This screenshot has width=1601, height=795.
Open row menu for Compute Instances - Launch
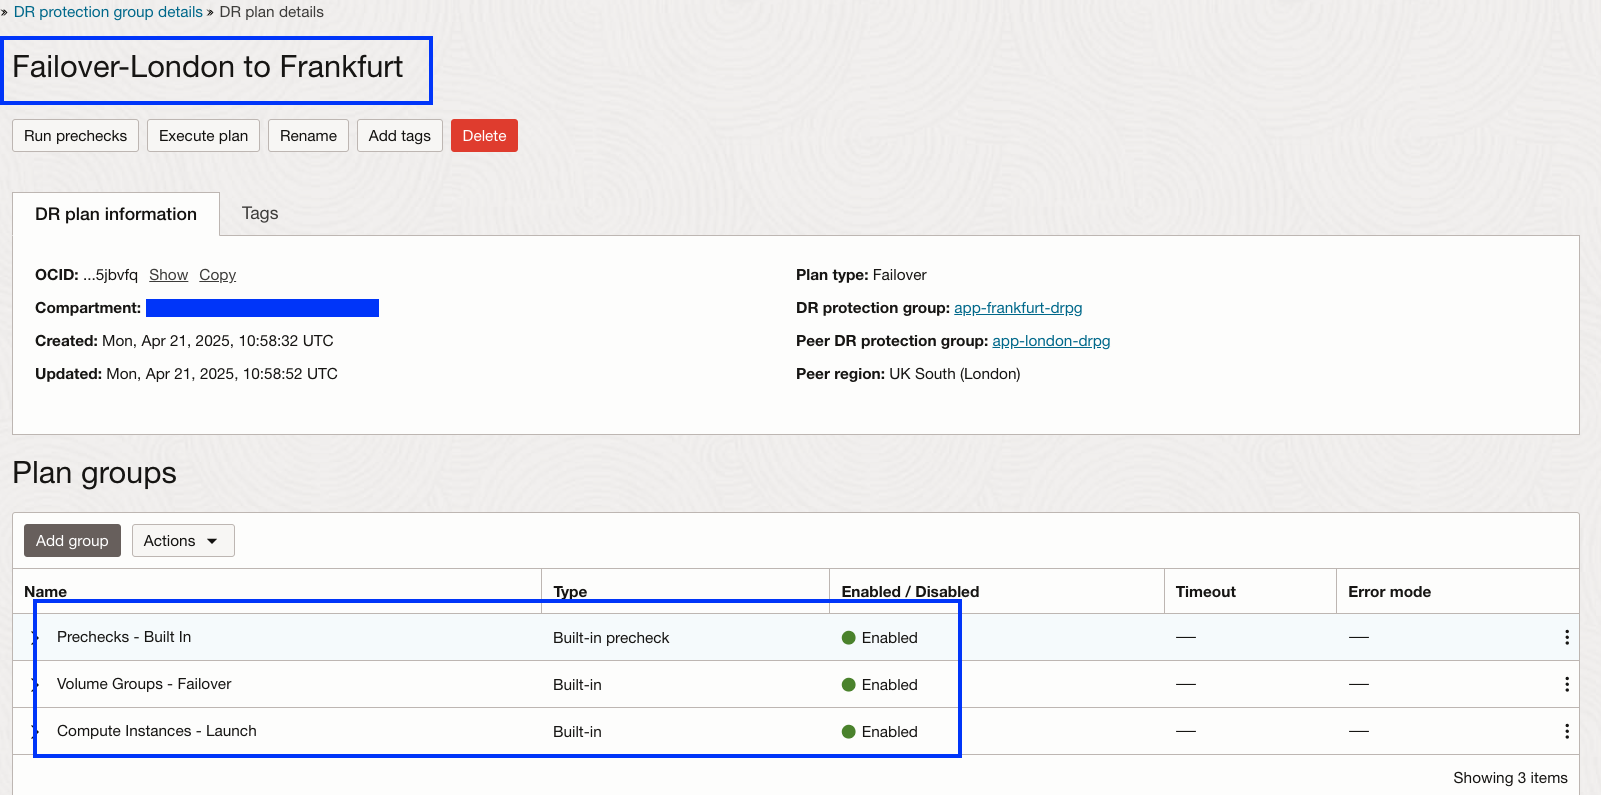(1566, 731)
